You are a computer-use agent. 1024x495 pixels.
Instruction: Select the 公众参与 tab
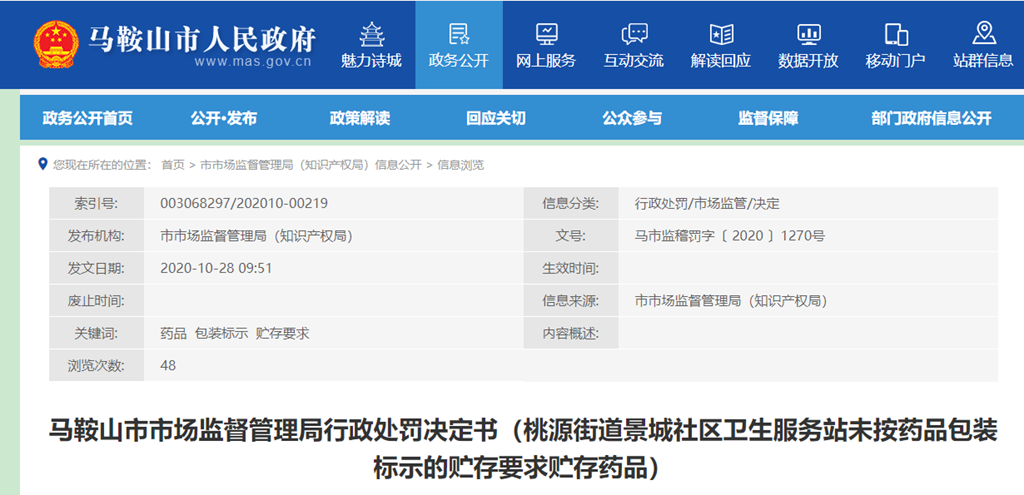[x=632, y=118]
